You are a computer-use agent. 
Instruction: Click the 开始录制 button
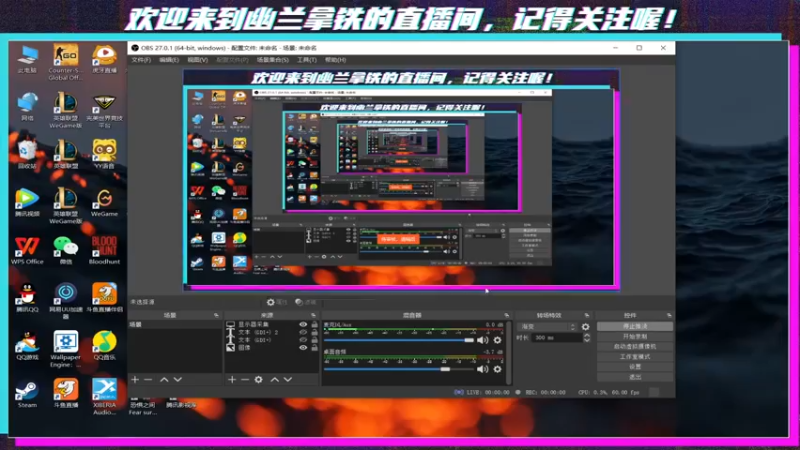click(635, 337)
